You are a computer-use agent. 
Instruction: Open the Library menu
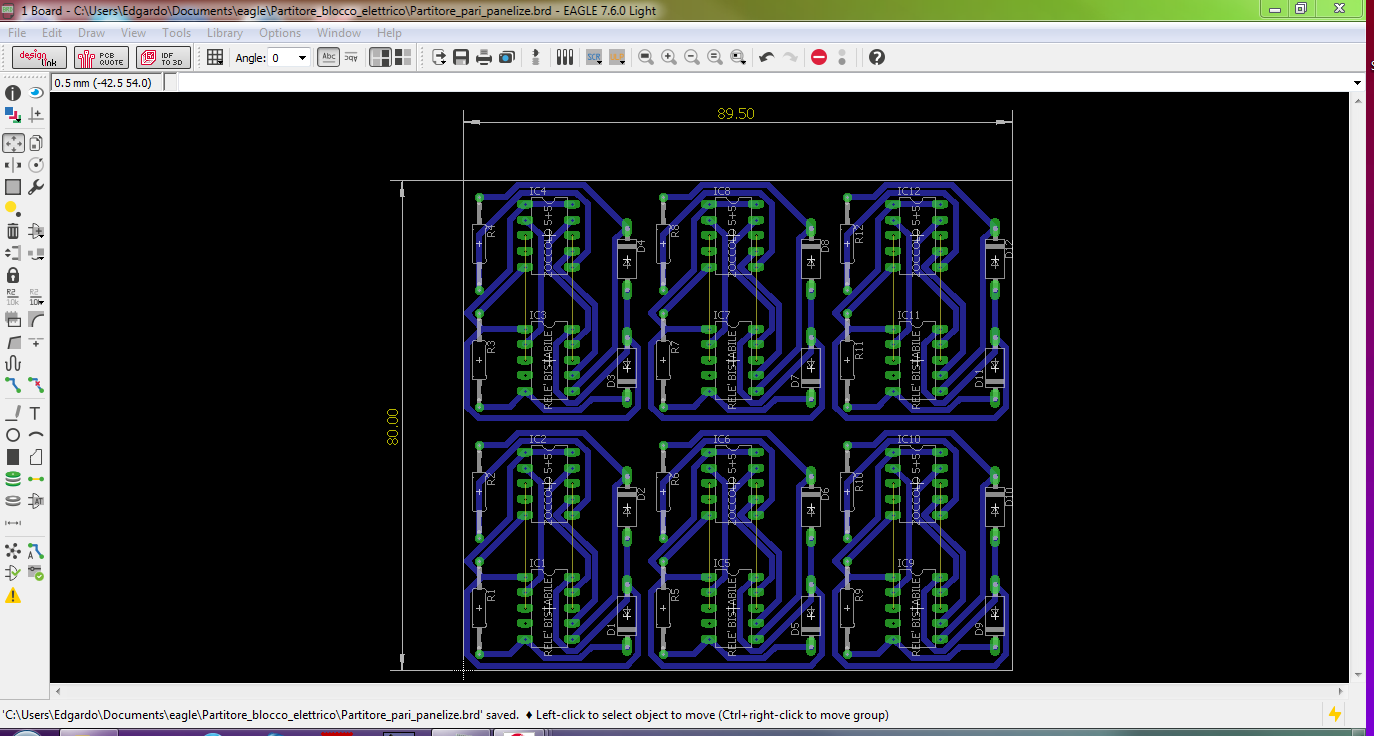(225, 33)
